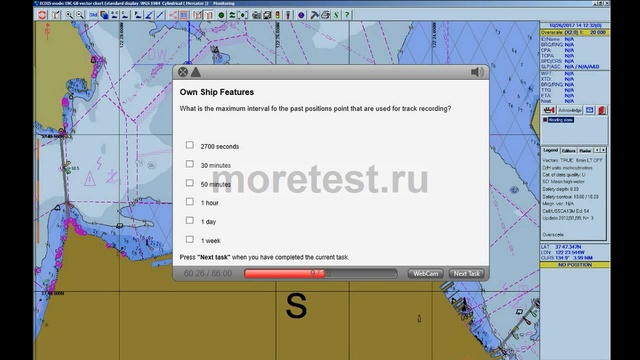Click the red buoy marker icon
The width and height of the screenshot is (640, 360).
coord(288,15)
